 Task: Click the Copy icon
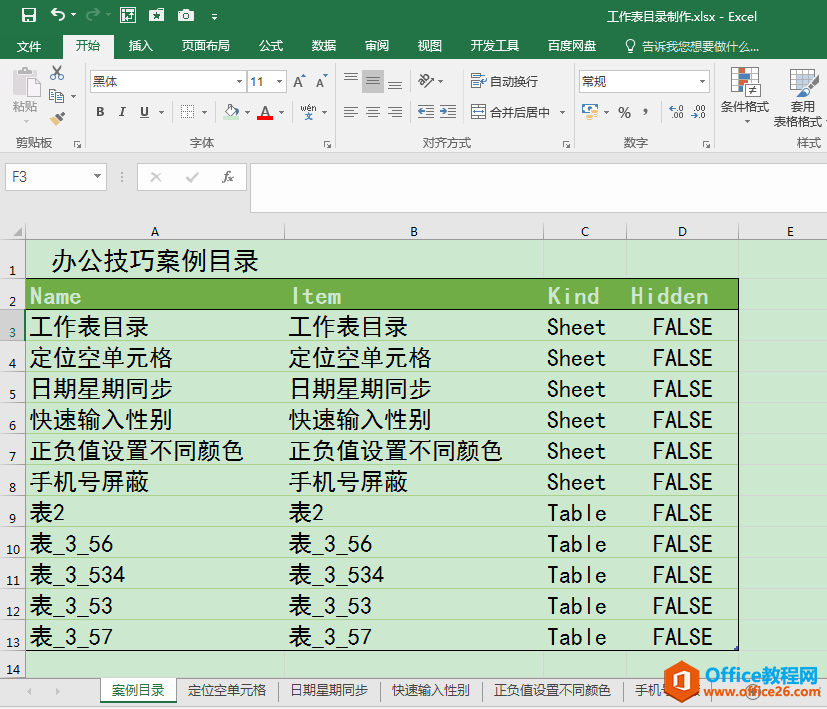56,96
